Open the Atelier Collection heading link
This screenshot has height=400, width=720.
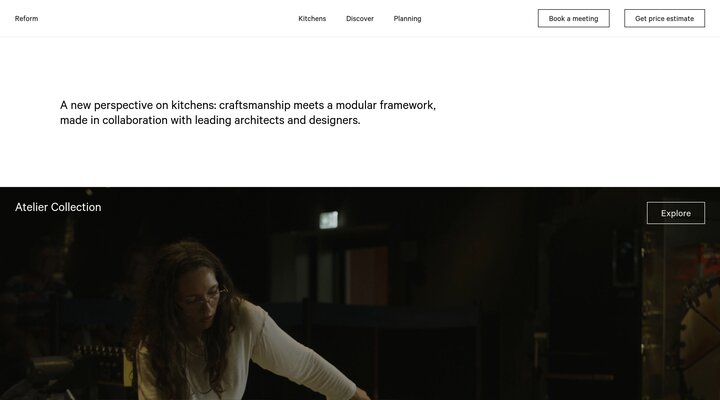click(x=58, y=207)
